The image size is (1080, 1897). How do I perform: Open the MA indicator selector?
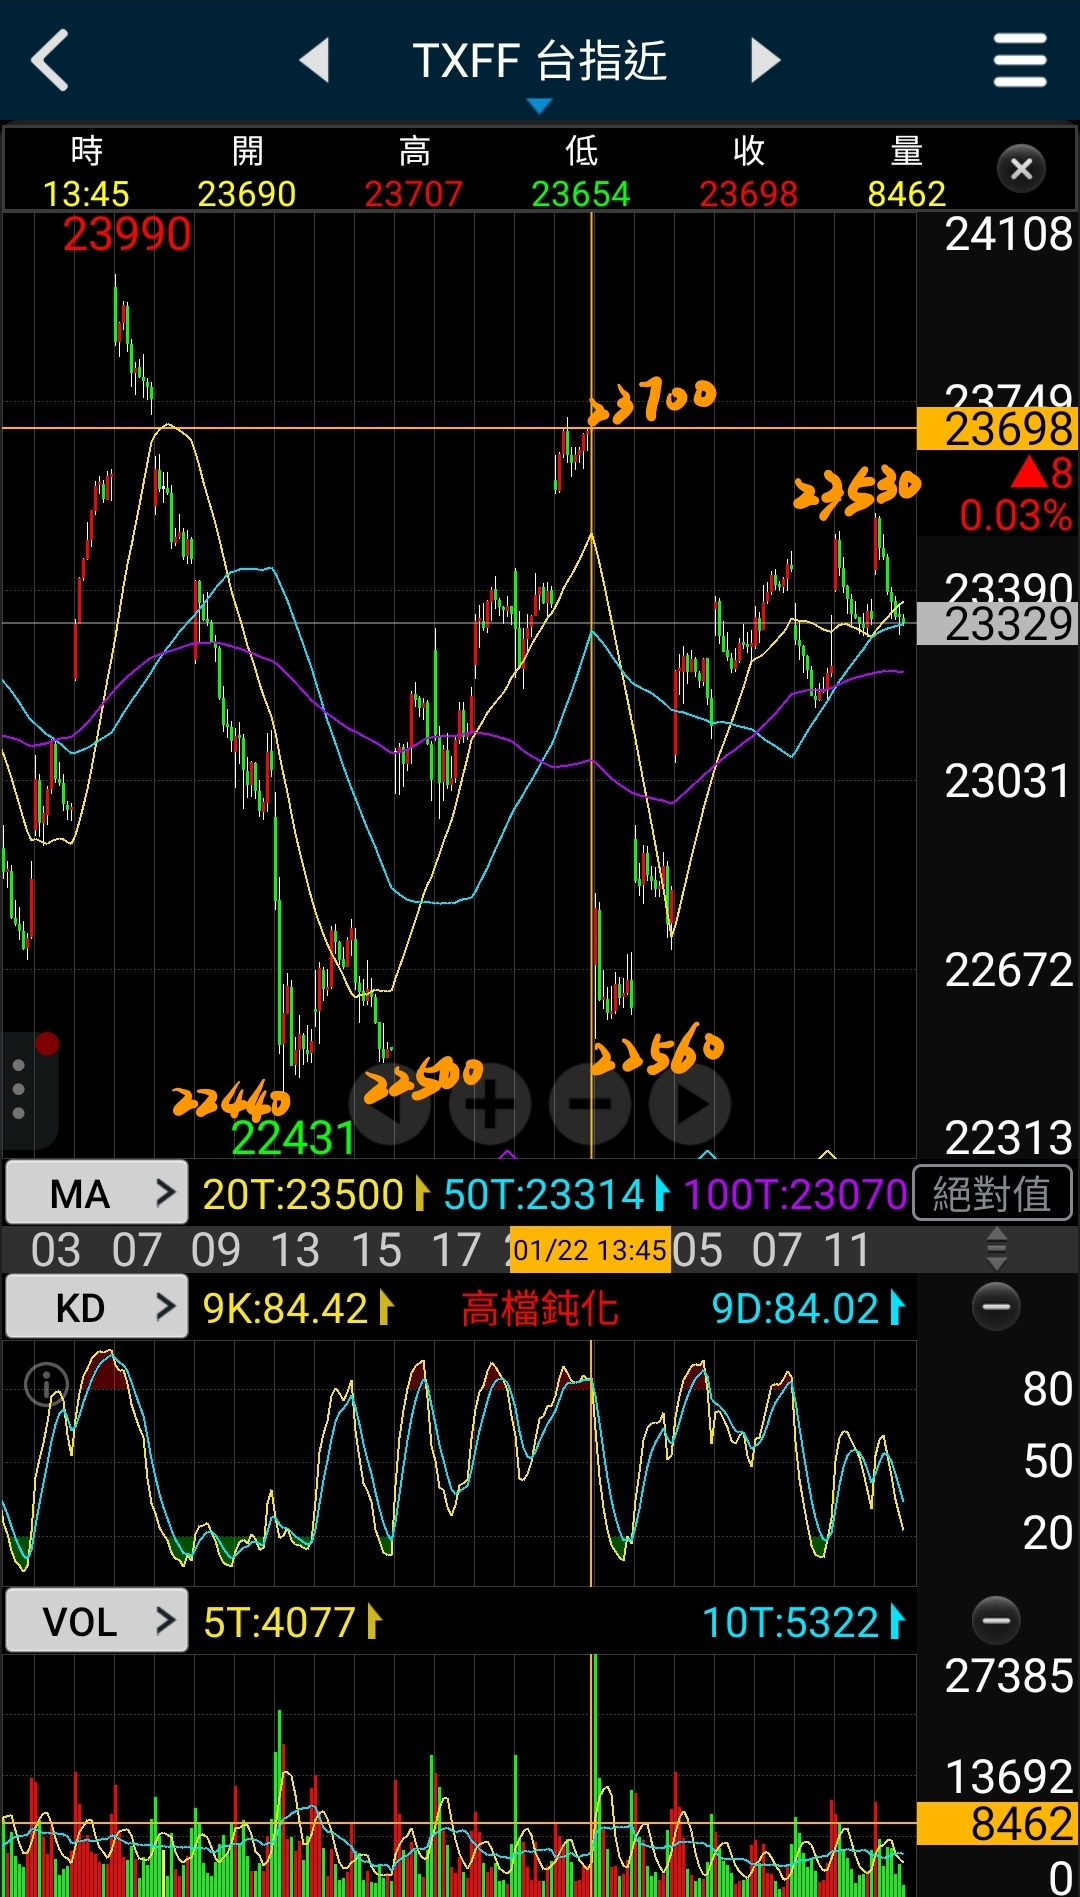[96, 1193]
